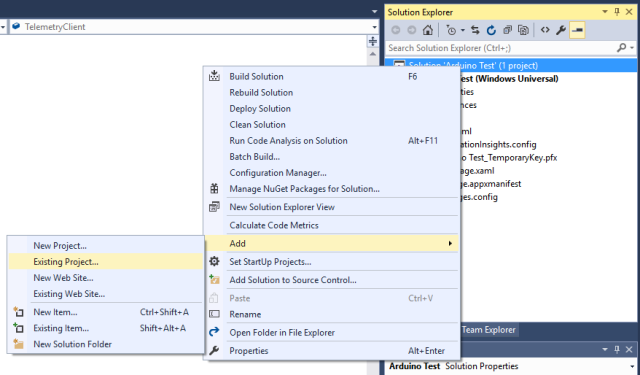Image resolution: width=640 pixels, height=375 pixels.
Task: Open the editor tab list dropdown arrow
Action: click(x=374, y=11)
